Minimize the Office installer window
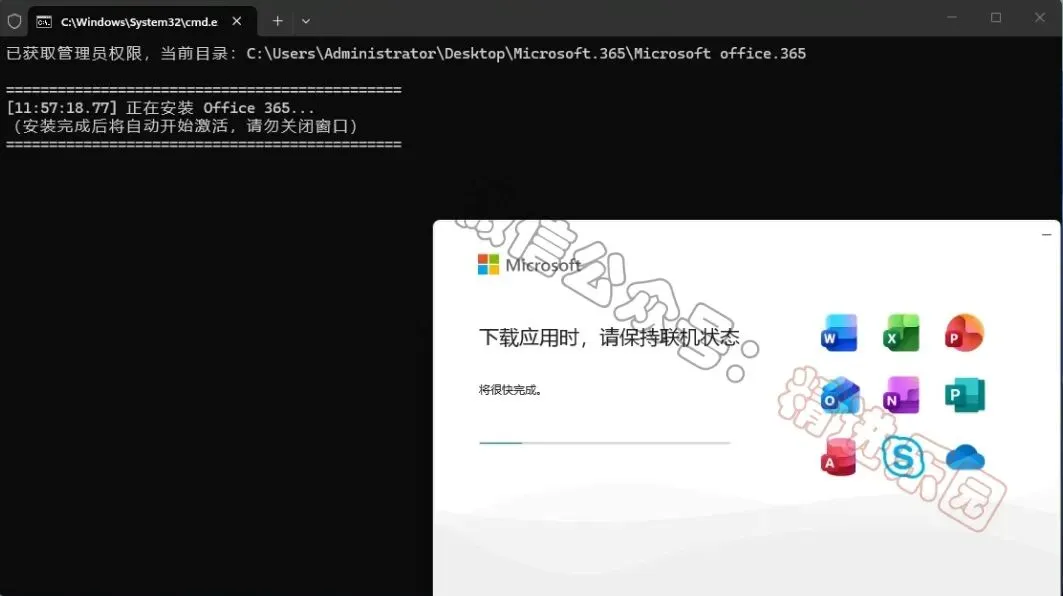Screen dimensions: 1063x596 coord(1046,235)
